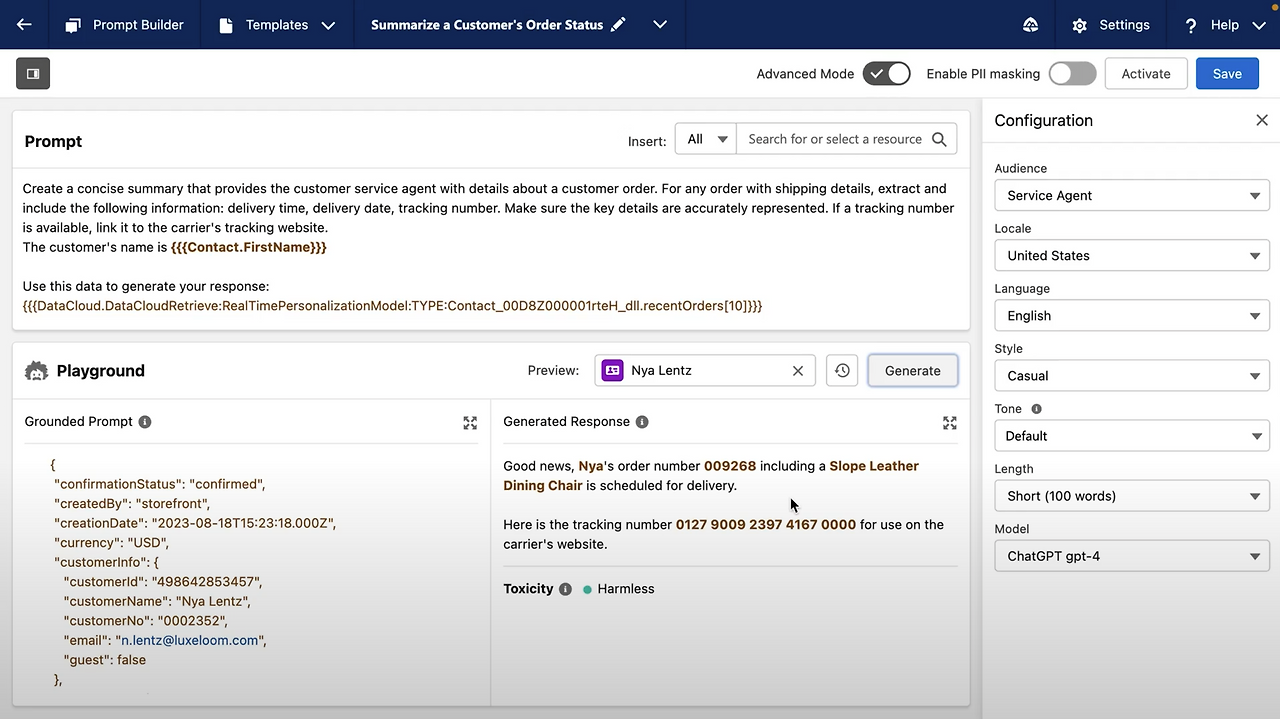Click the cloud upload icon in the header
This screenshot has width=1280, height=719.
(x=1030, y=24)
